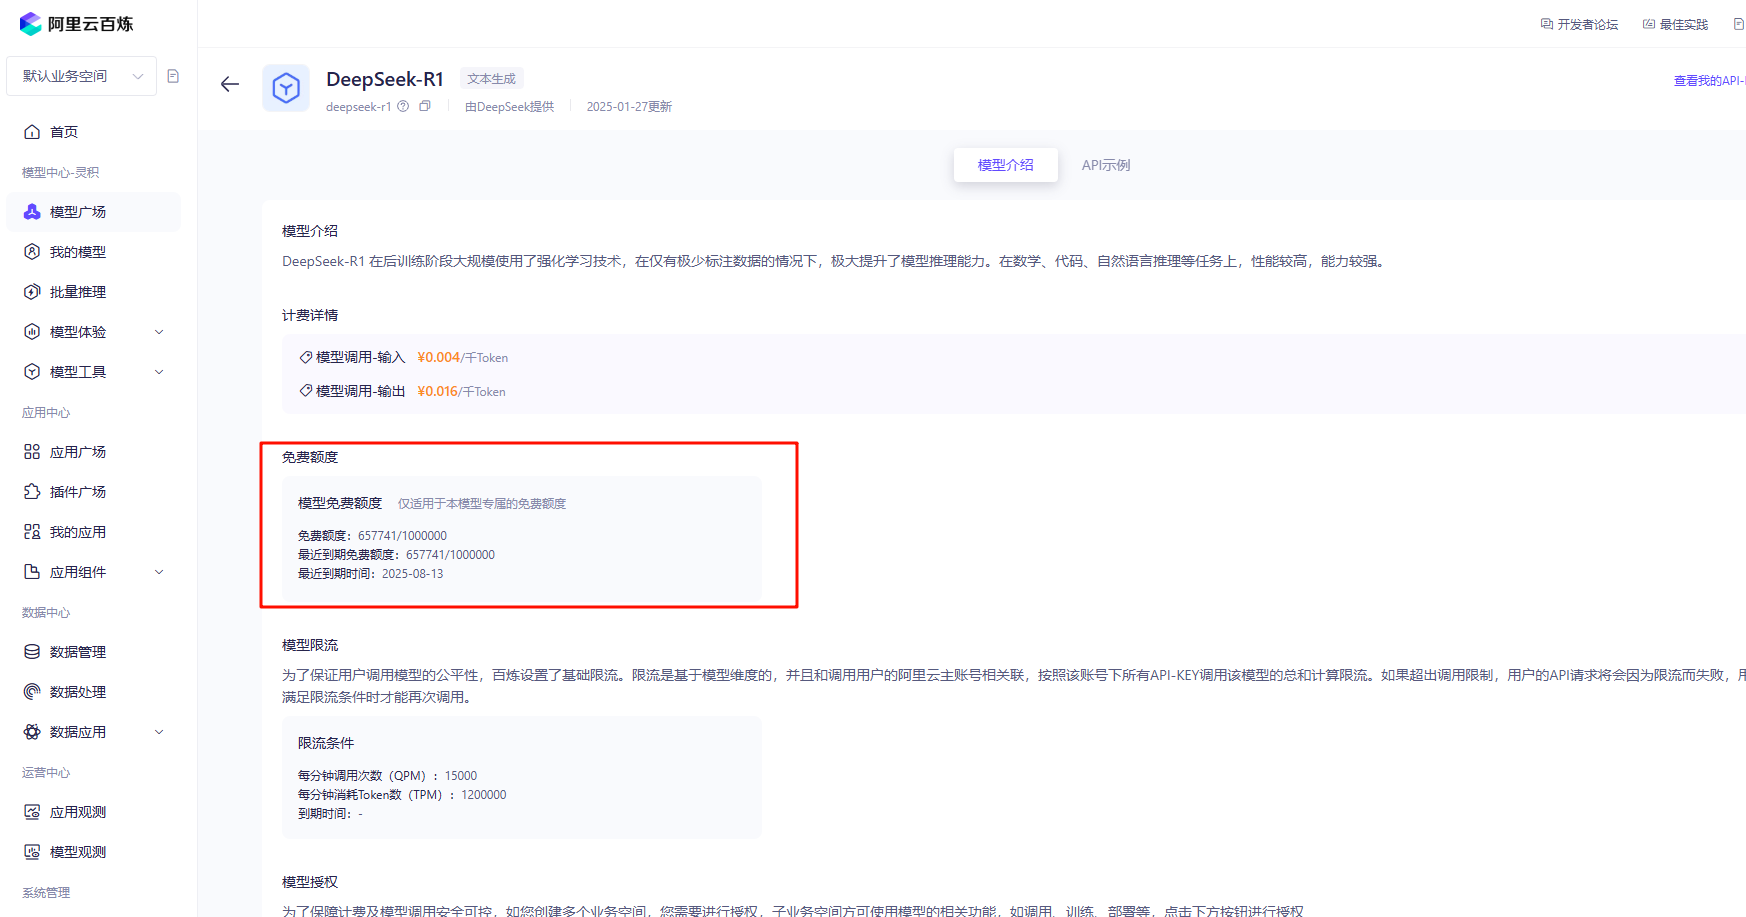Image resolution: width=1746 pixels, height=917 pixels.
Task: Expand the 模型体验 submenu chevron
Action: point(159,332)
